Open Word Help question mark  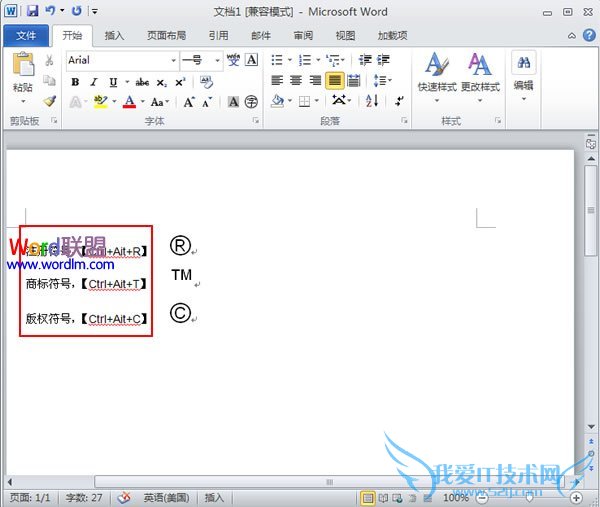tap(589, 35)
